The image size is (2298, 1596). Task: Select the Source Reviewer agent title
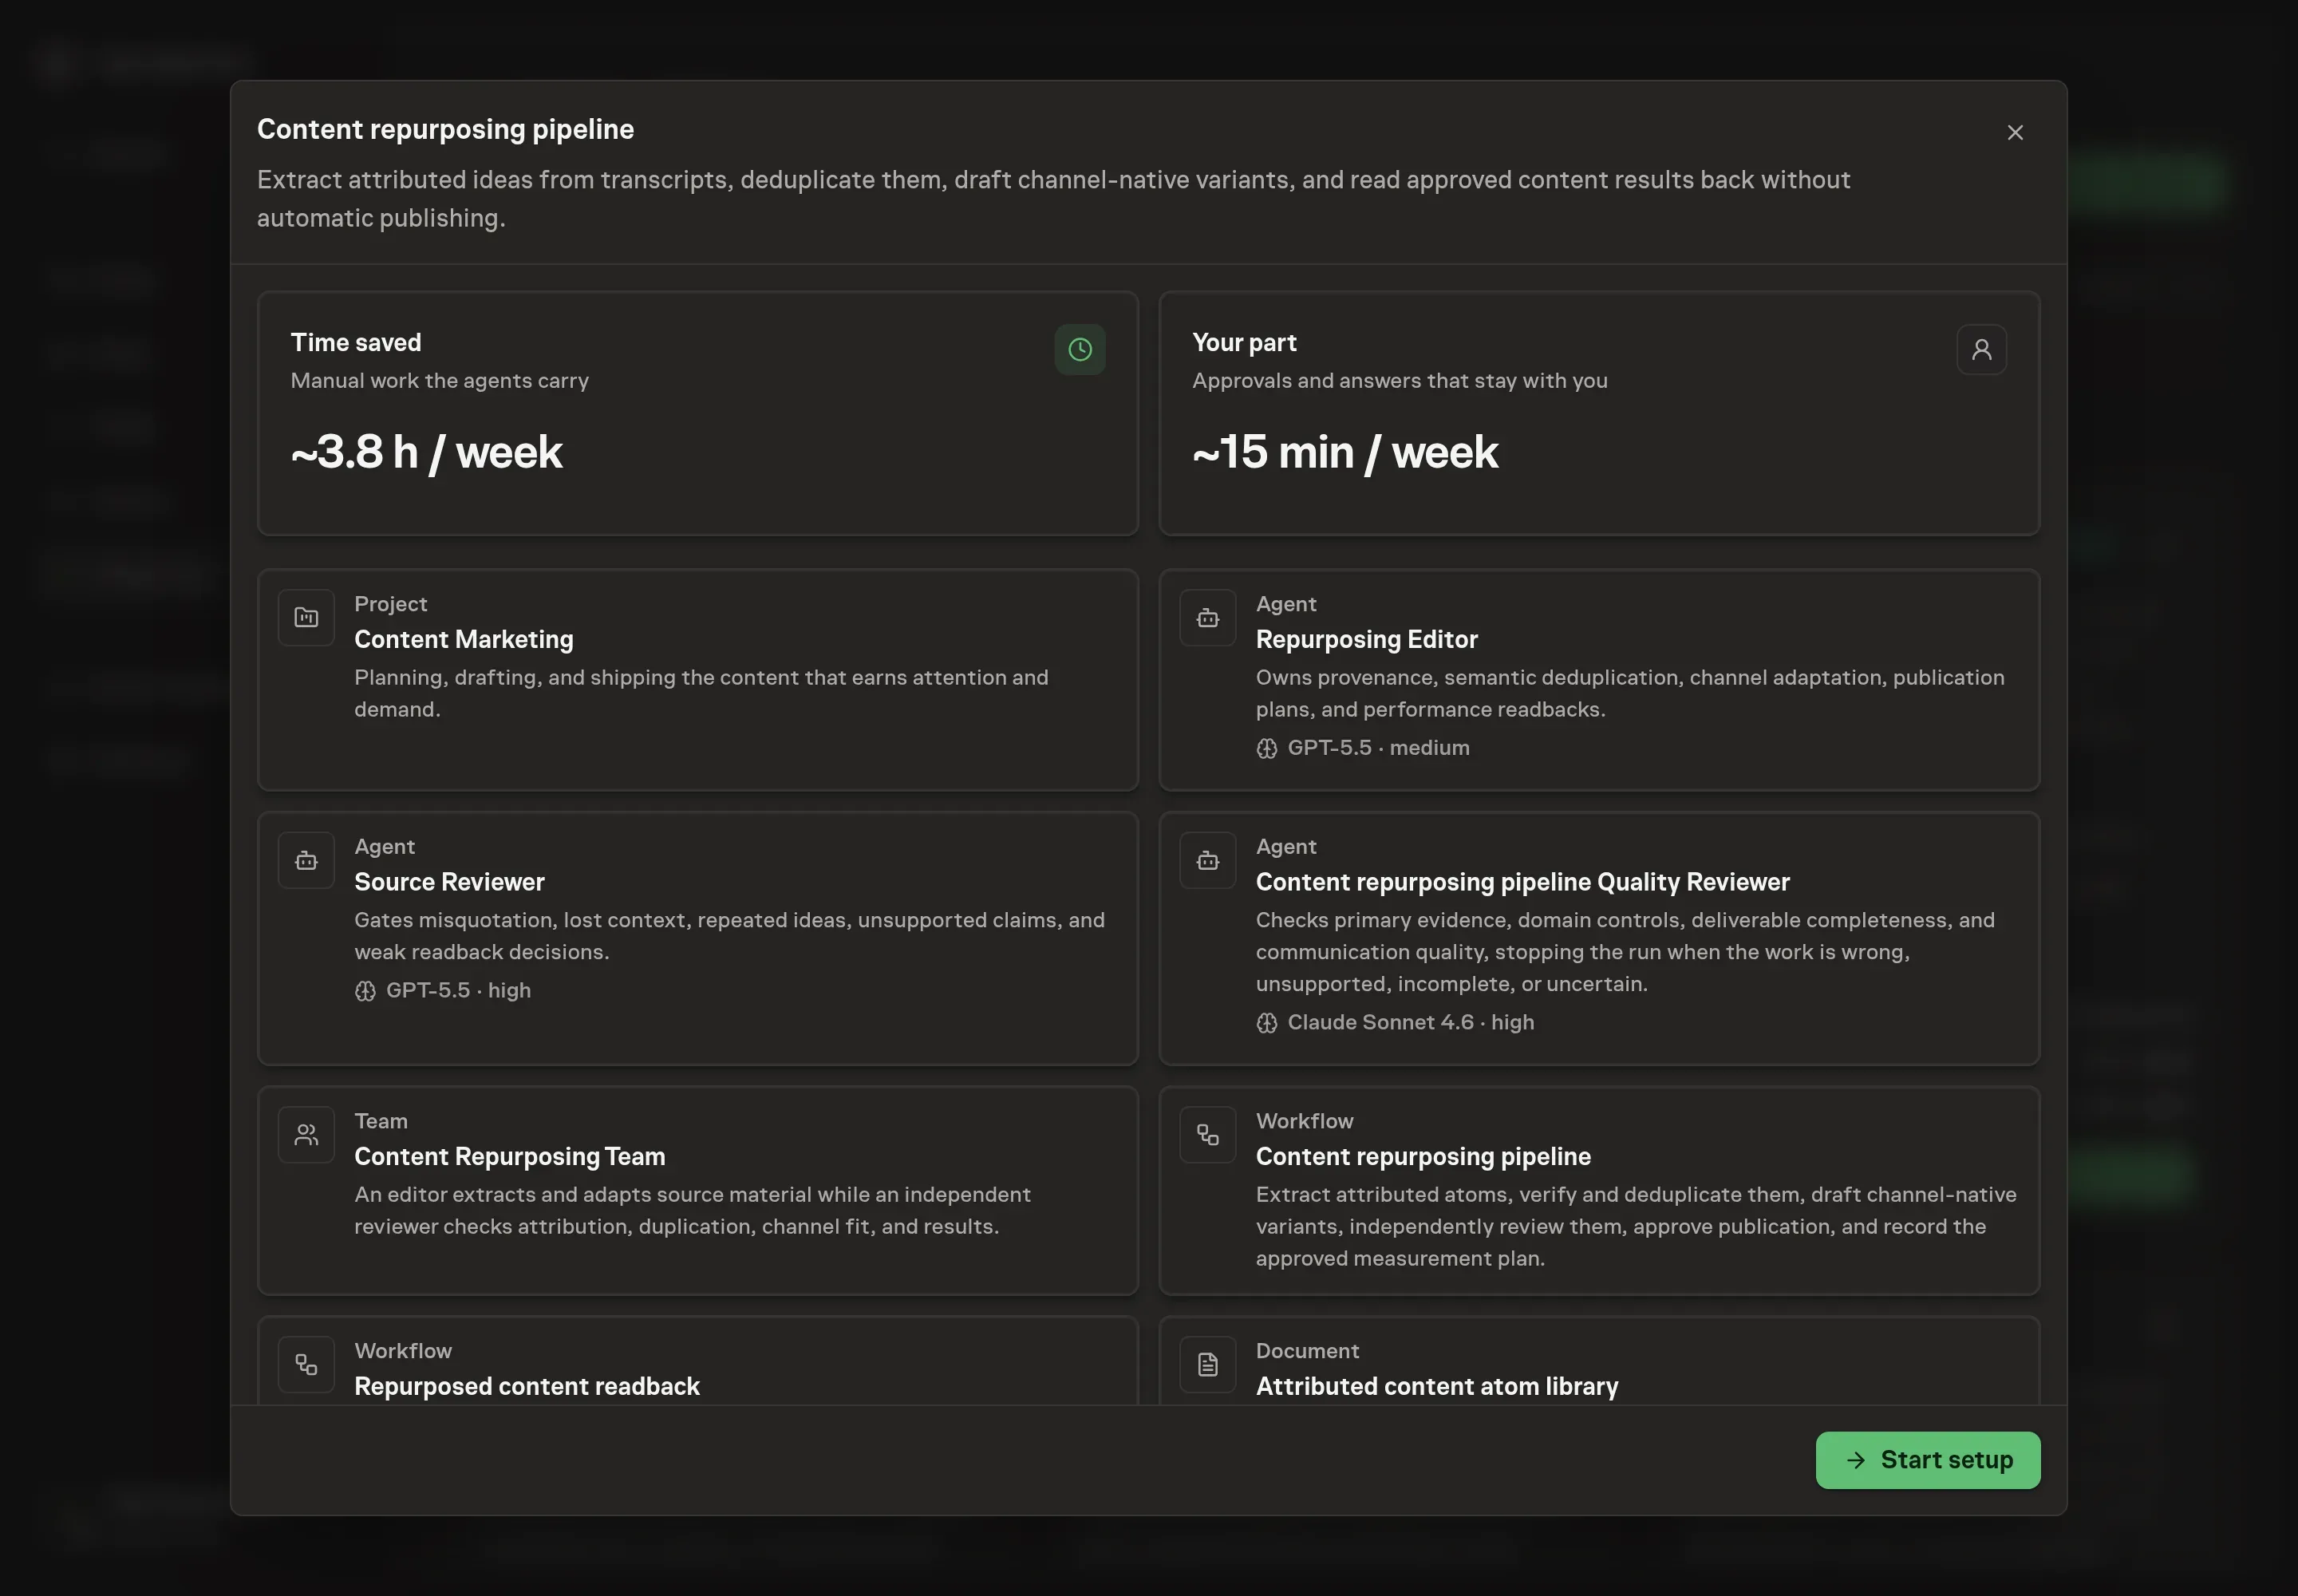click(449, 882)
